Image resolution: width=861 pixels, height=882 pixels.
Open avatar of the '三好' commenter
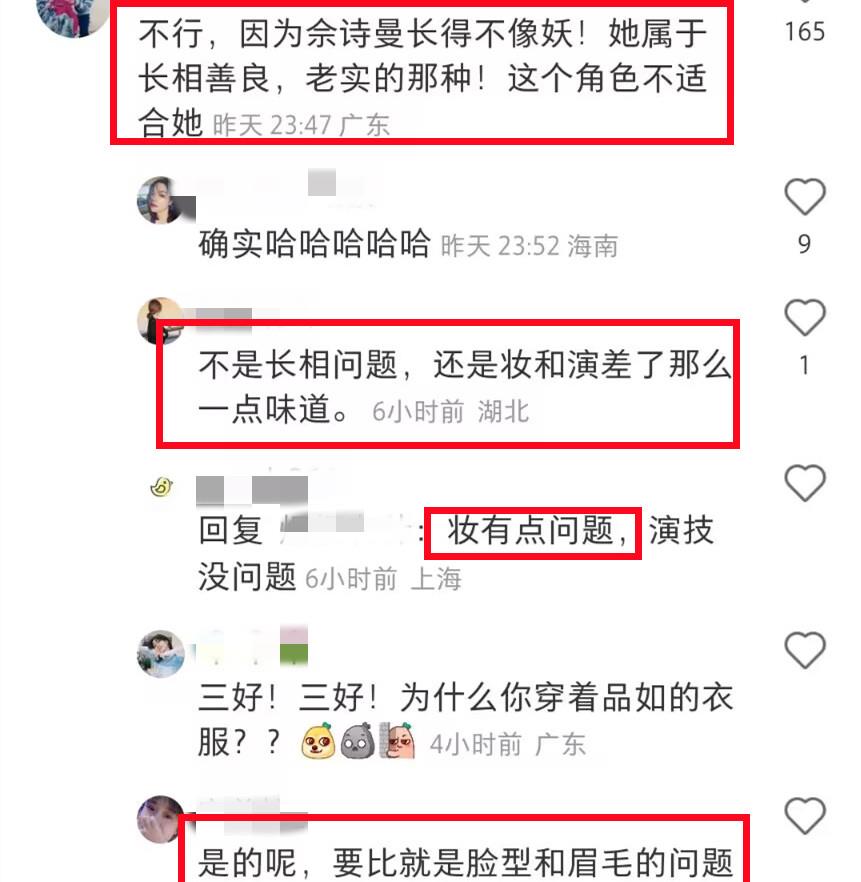click(x=161, y=654)
